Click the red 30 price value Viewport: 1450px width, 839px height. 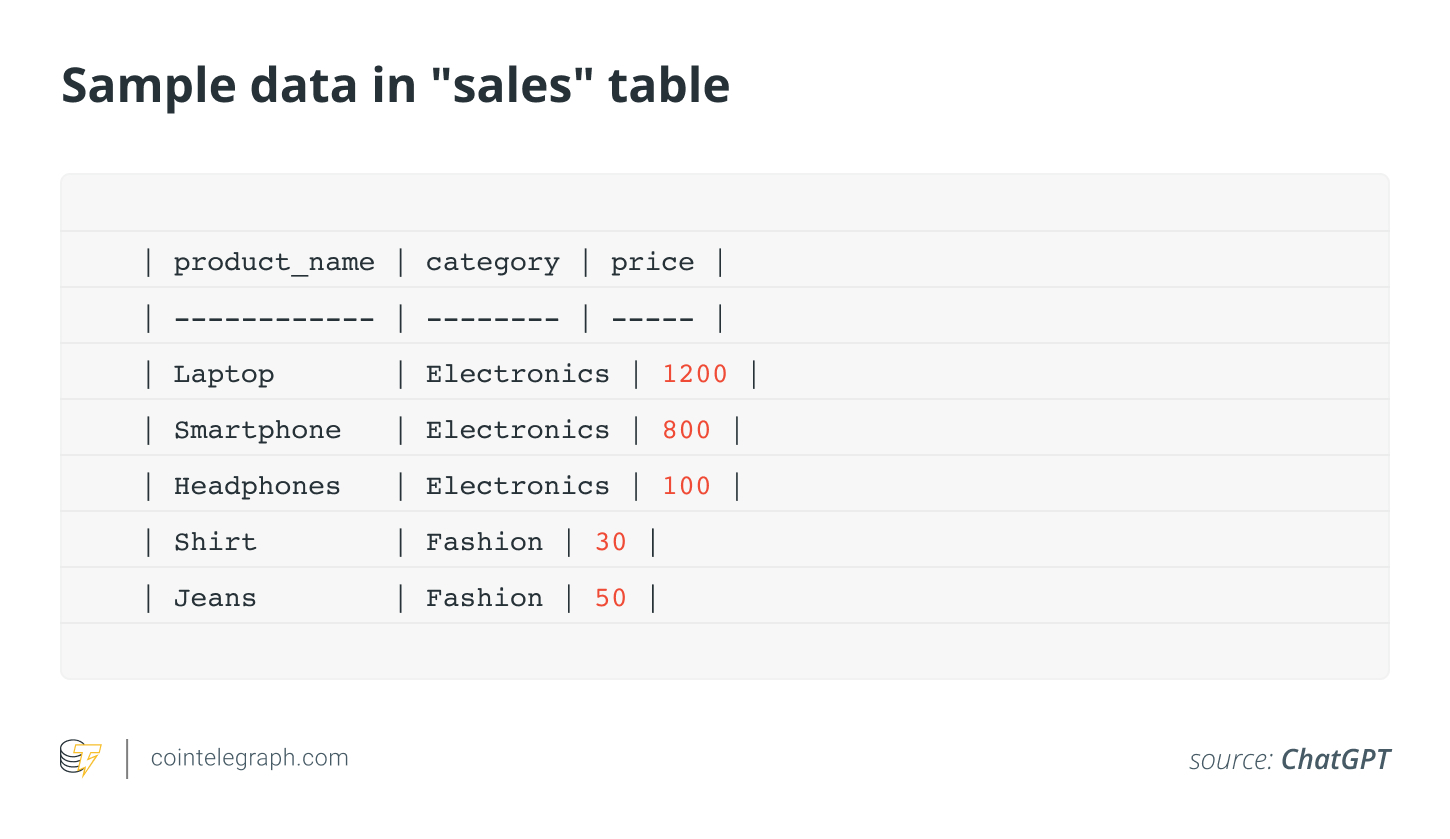(x=611, y=542)
